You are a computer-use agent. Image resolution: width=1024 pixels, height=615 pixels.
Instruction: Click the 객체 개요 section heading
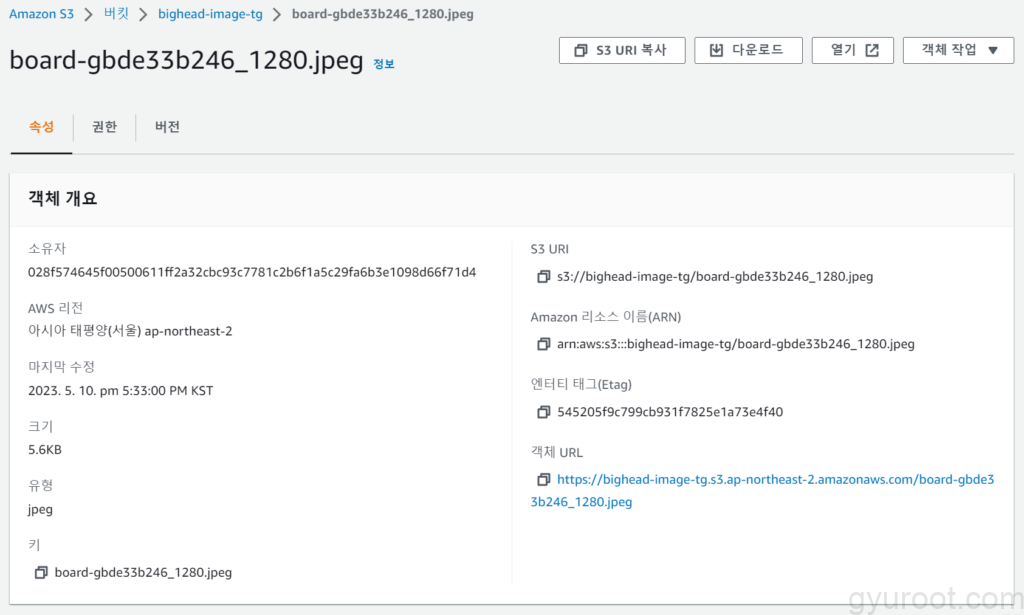coord(63,198)
